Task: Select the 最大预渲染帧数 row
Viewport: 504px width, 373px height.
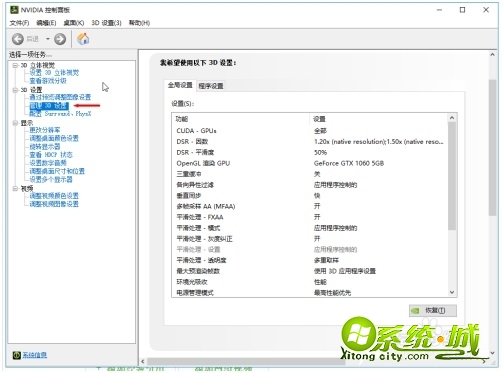Action: [x=310, y=271]
